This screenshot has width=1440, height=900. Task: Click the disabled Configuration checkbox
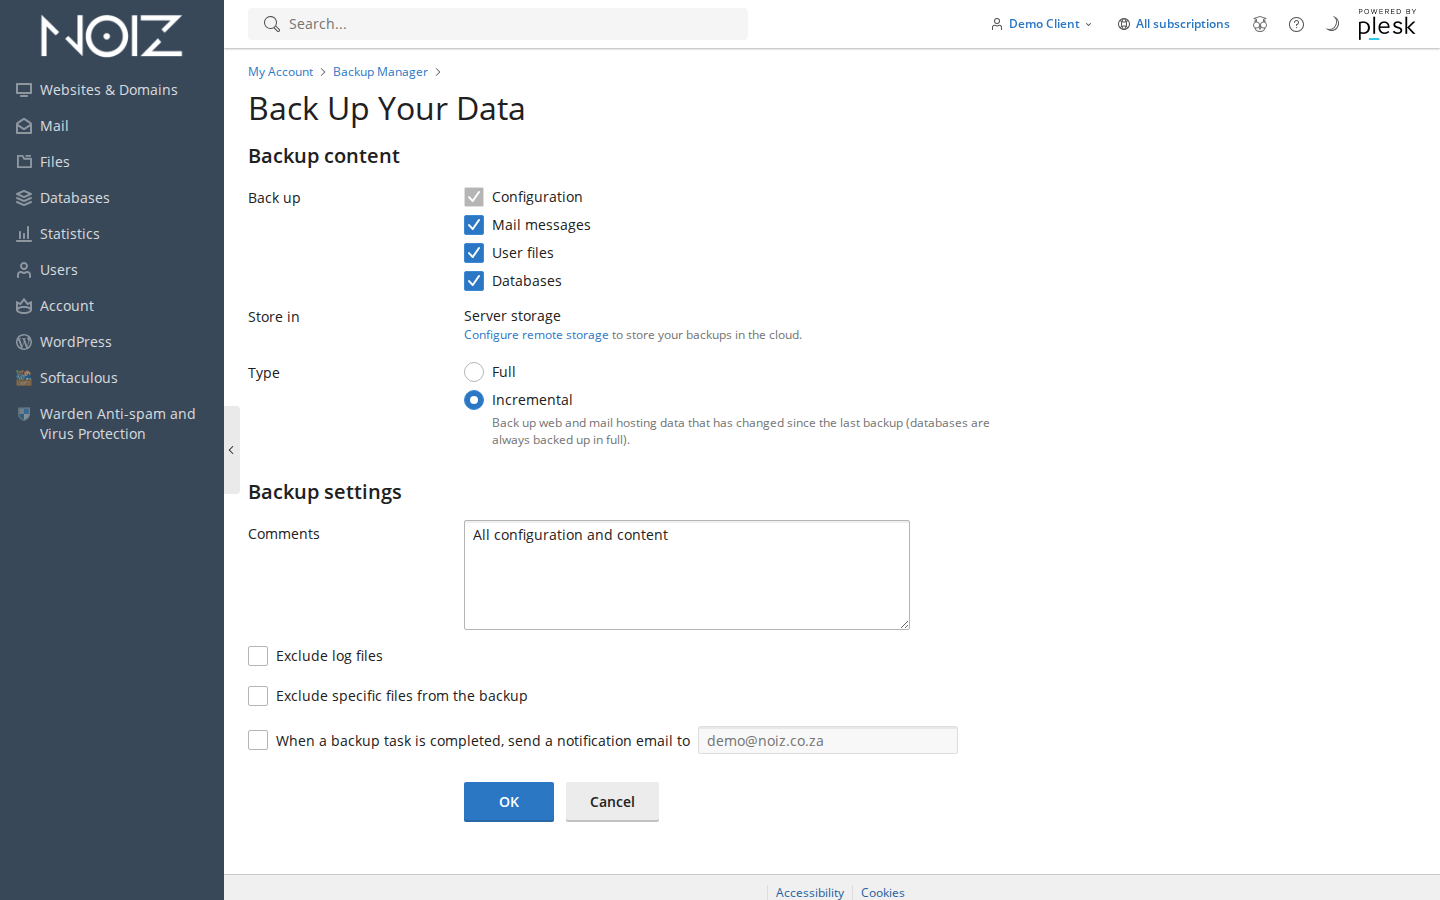(x=474, y=197)
